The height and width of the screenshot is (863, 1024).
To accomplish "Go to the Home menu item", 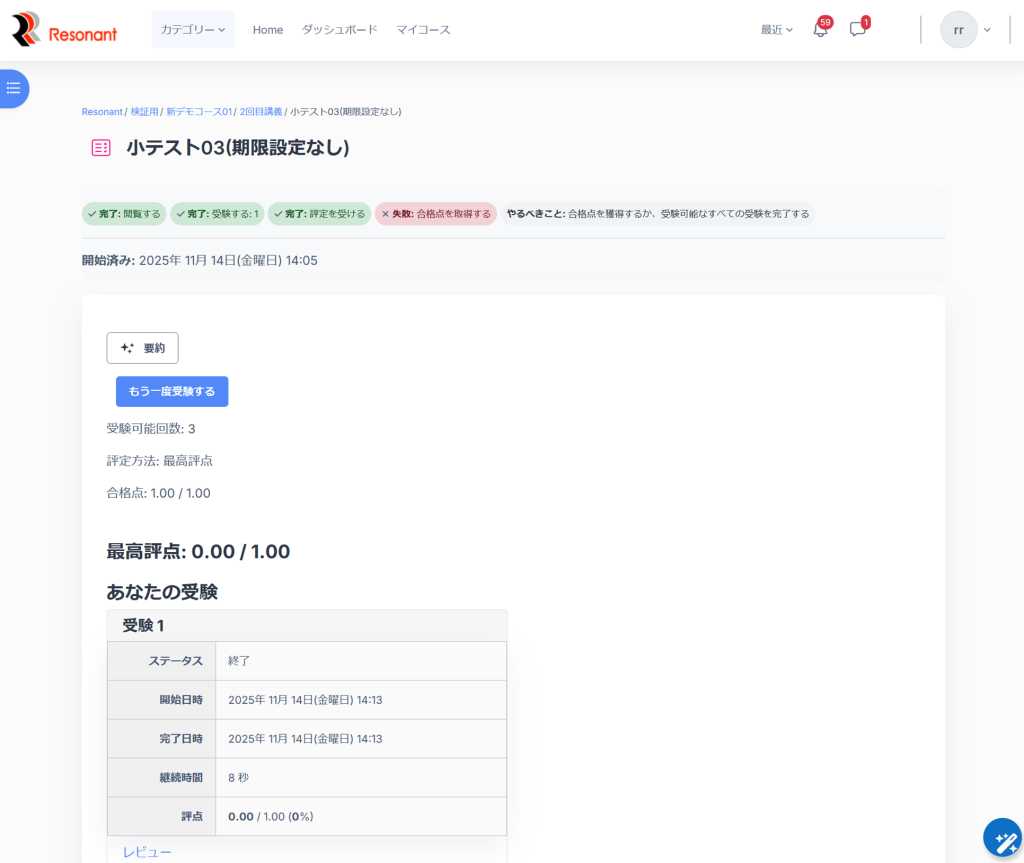I will click(268, 30).
